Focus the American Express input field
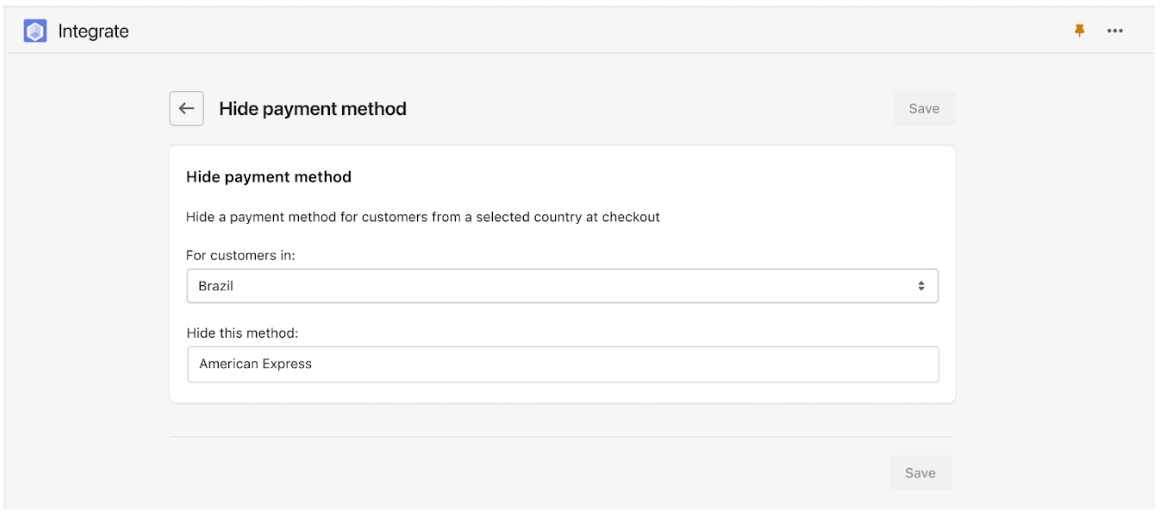Image resolution: width=1162 pixels, height=516 pixels. coord(563,365)
